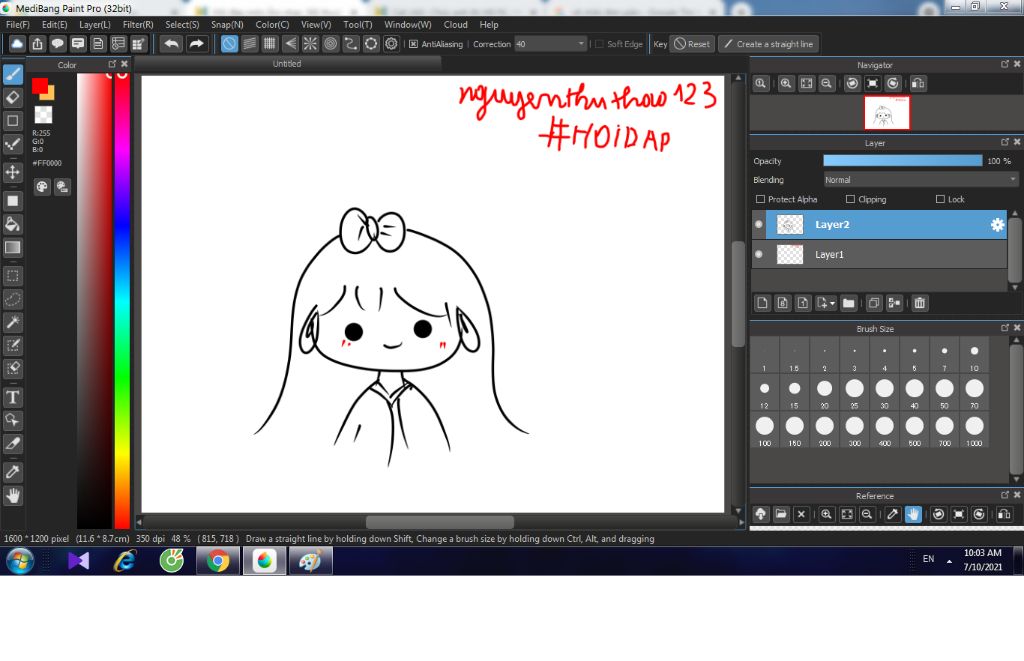Select the Text tool
The image size is (1024, 661).
[x=13, y=397]
